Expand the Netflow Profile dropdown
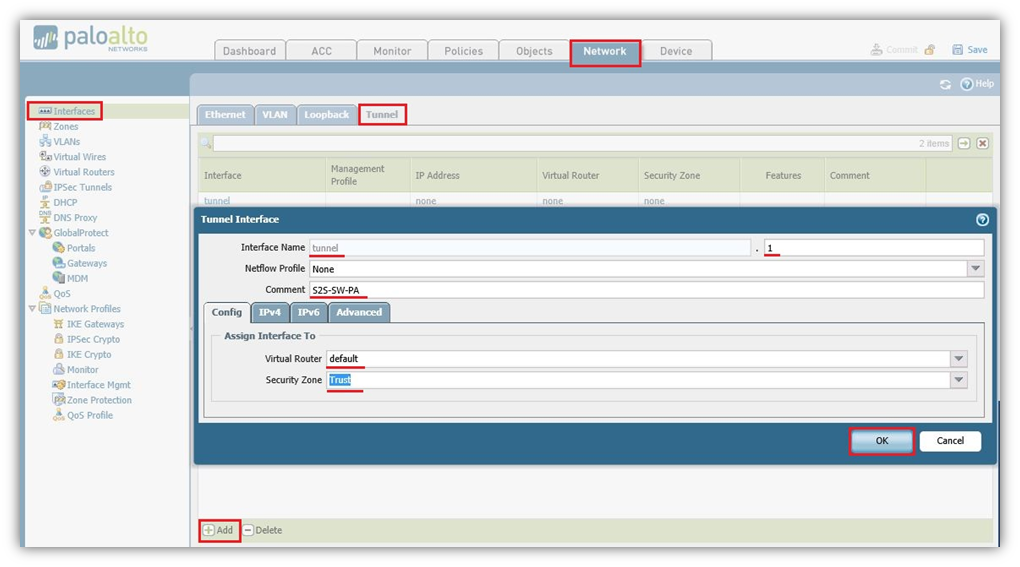Viewport: 1020px width, 567px height. (975, 269)
